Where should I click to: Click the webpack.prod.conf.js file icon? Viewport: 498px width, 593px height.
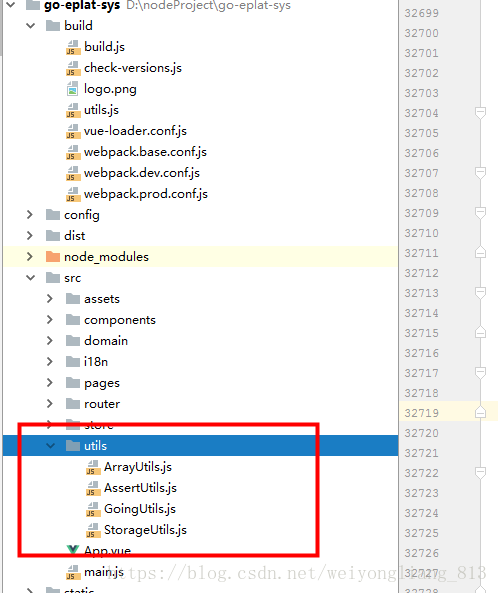pos(73,194)
